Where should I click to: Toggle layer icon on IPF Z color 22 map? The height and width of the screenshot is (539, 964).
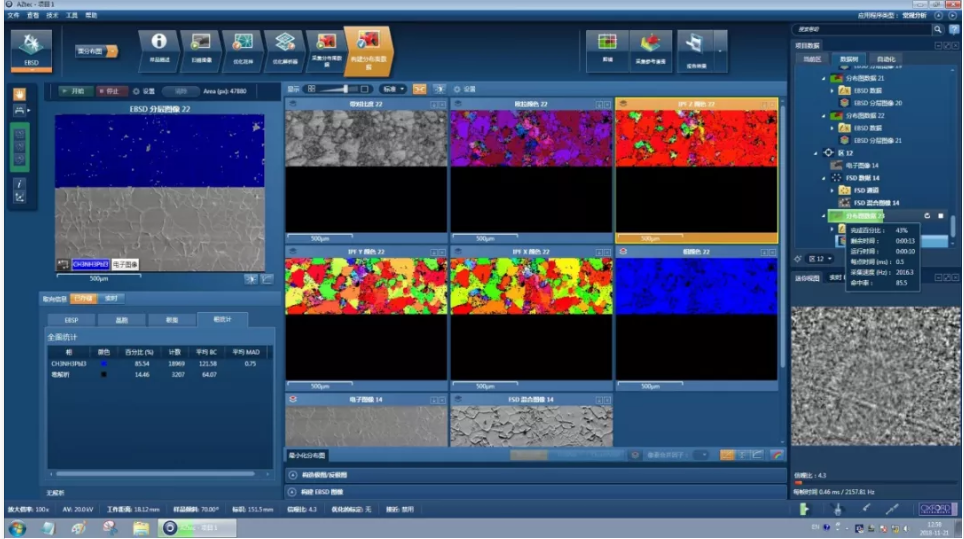coord(623,104)
